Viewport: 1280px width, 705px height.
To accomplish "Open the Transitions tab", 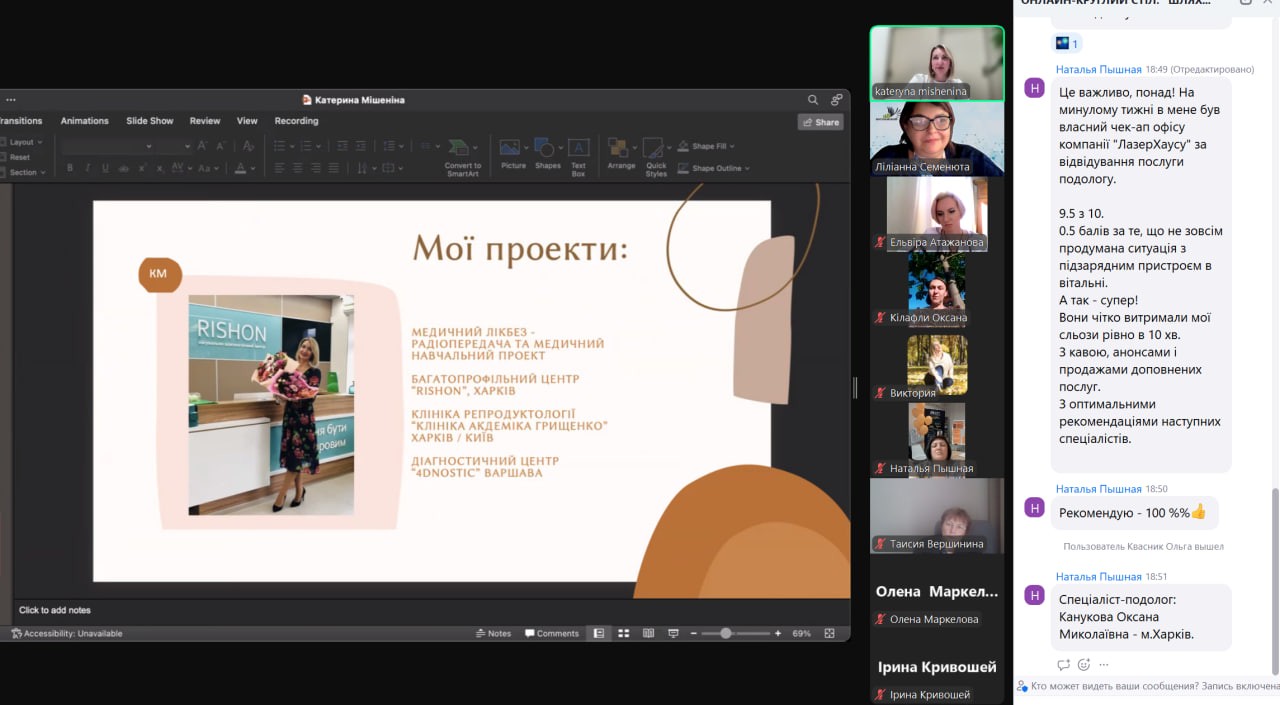I will point(21,121).
